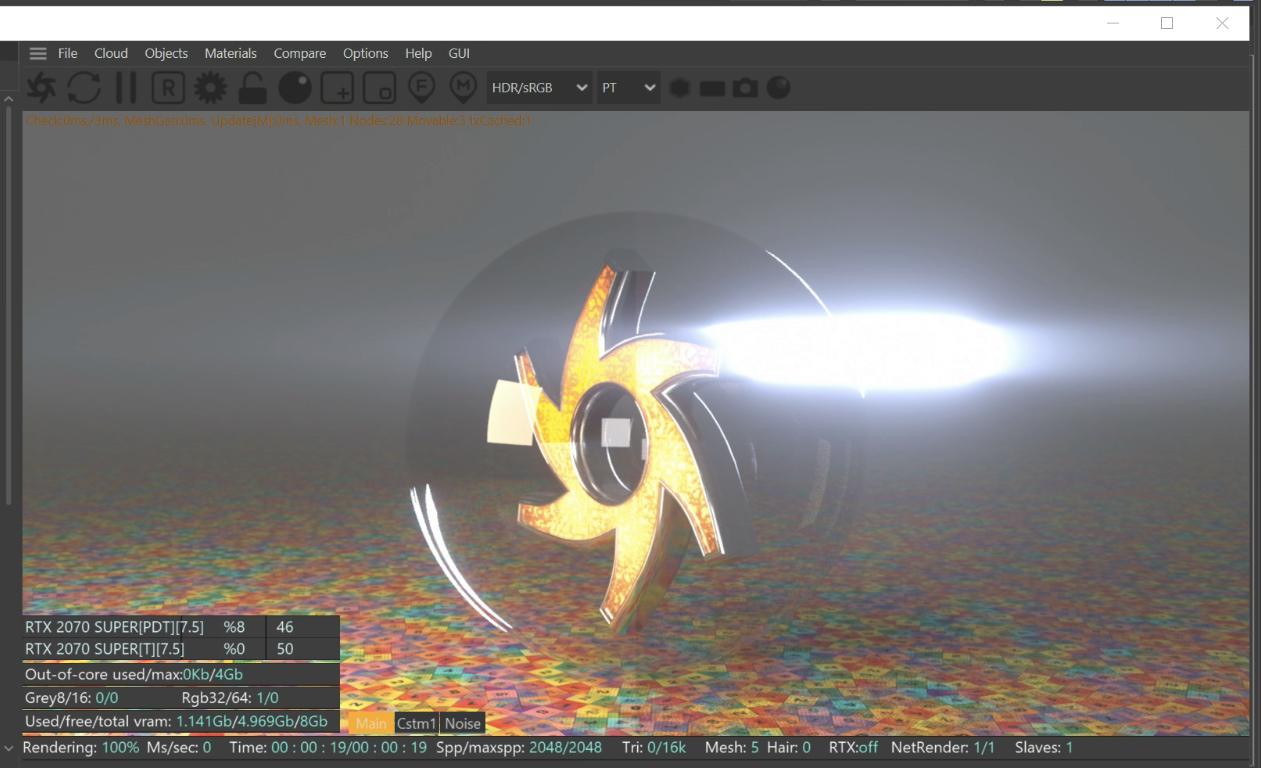Toggle the render region R icon

tap(168, 88)
